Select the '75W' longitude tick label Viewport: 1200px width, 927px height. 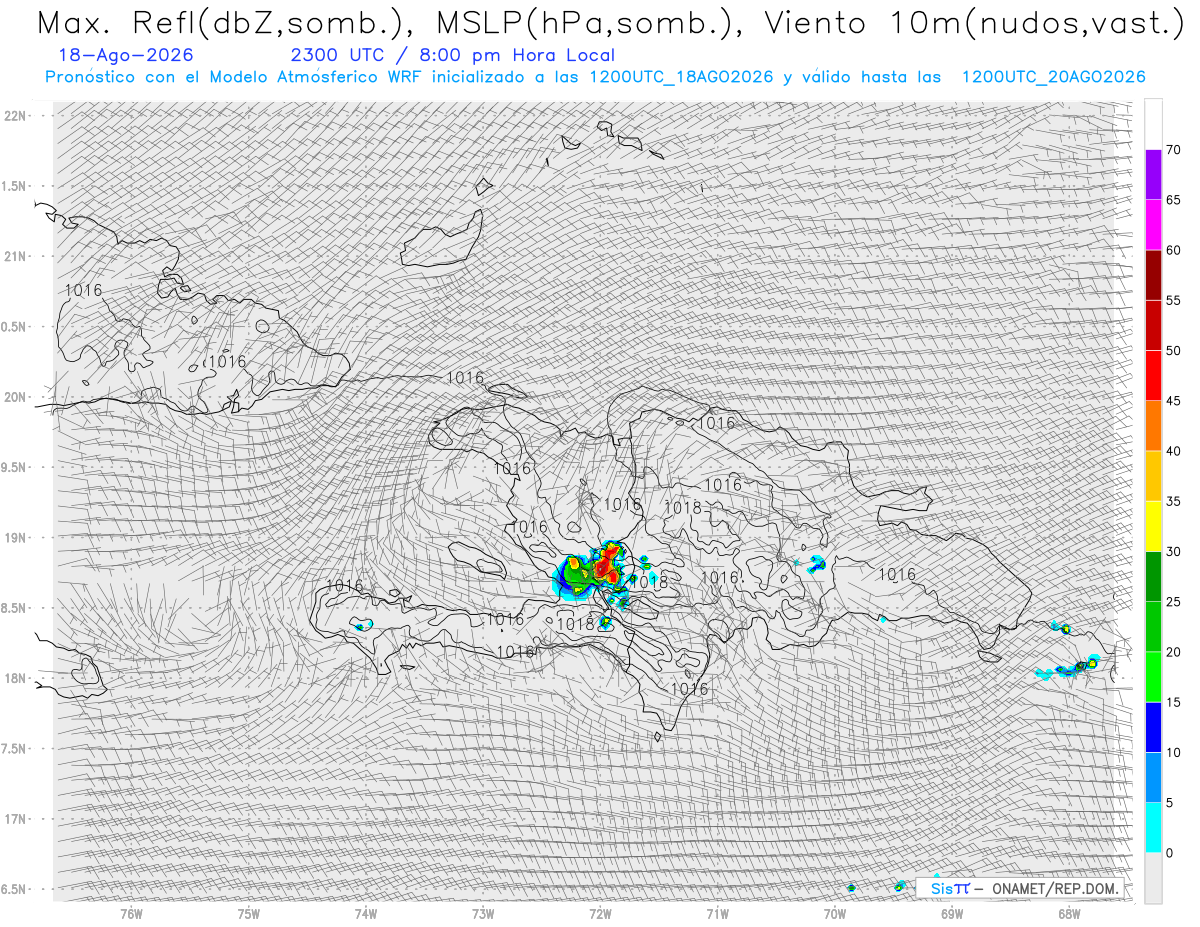coord(248,913)
